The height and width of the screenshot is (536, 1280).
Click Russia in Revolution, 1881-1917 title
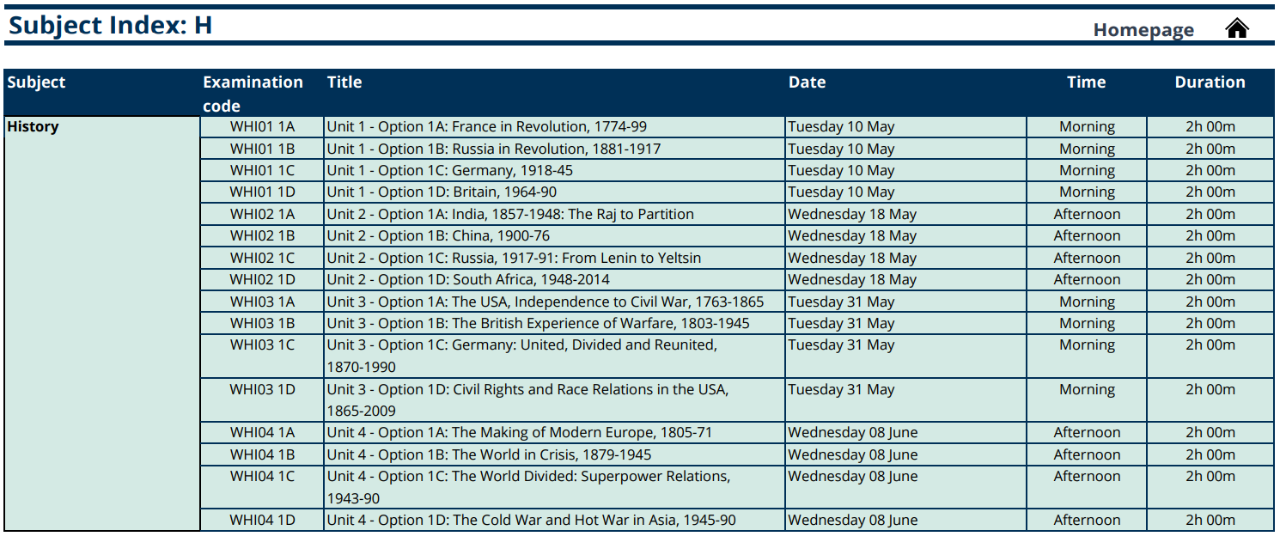[493, 149]
